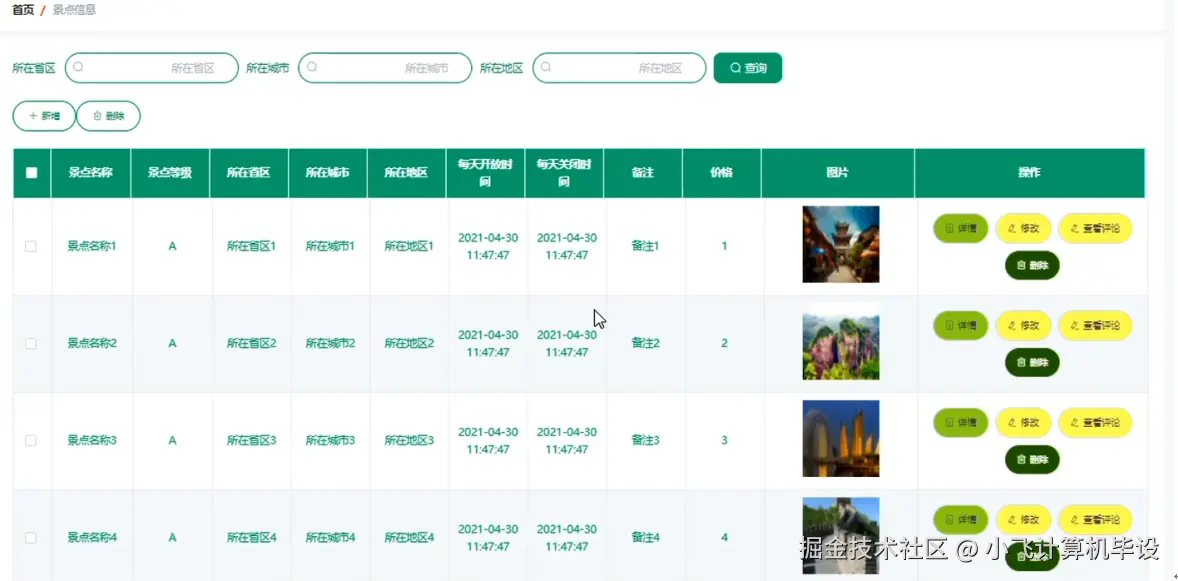The image size is (1178, 581).
Task: Focus the 所在地区 search input
Action: [x=619, y=68]
